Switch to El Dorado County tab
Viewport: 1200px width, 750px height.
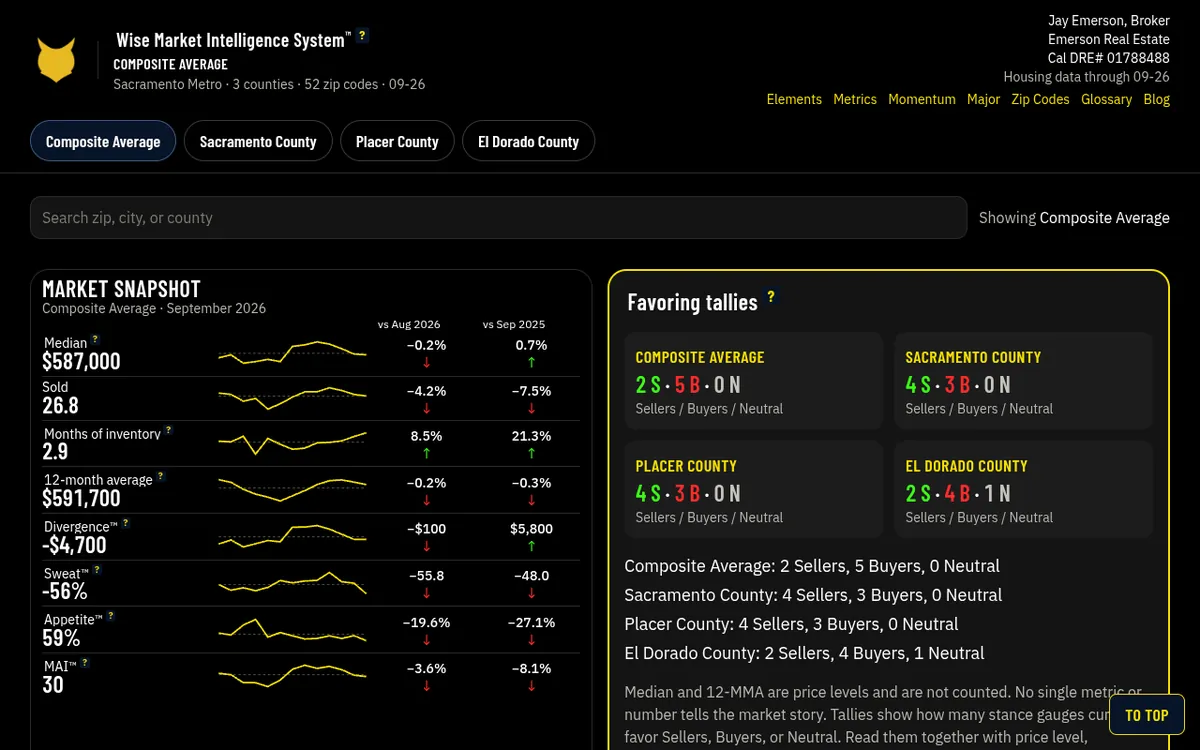(529, 141)
